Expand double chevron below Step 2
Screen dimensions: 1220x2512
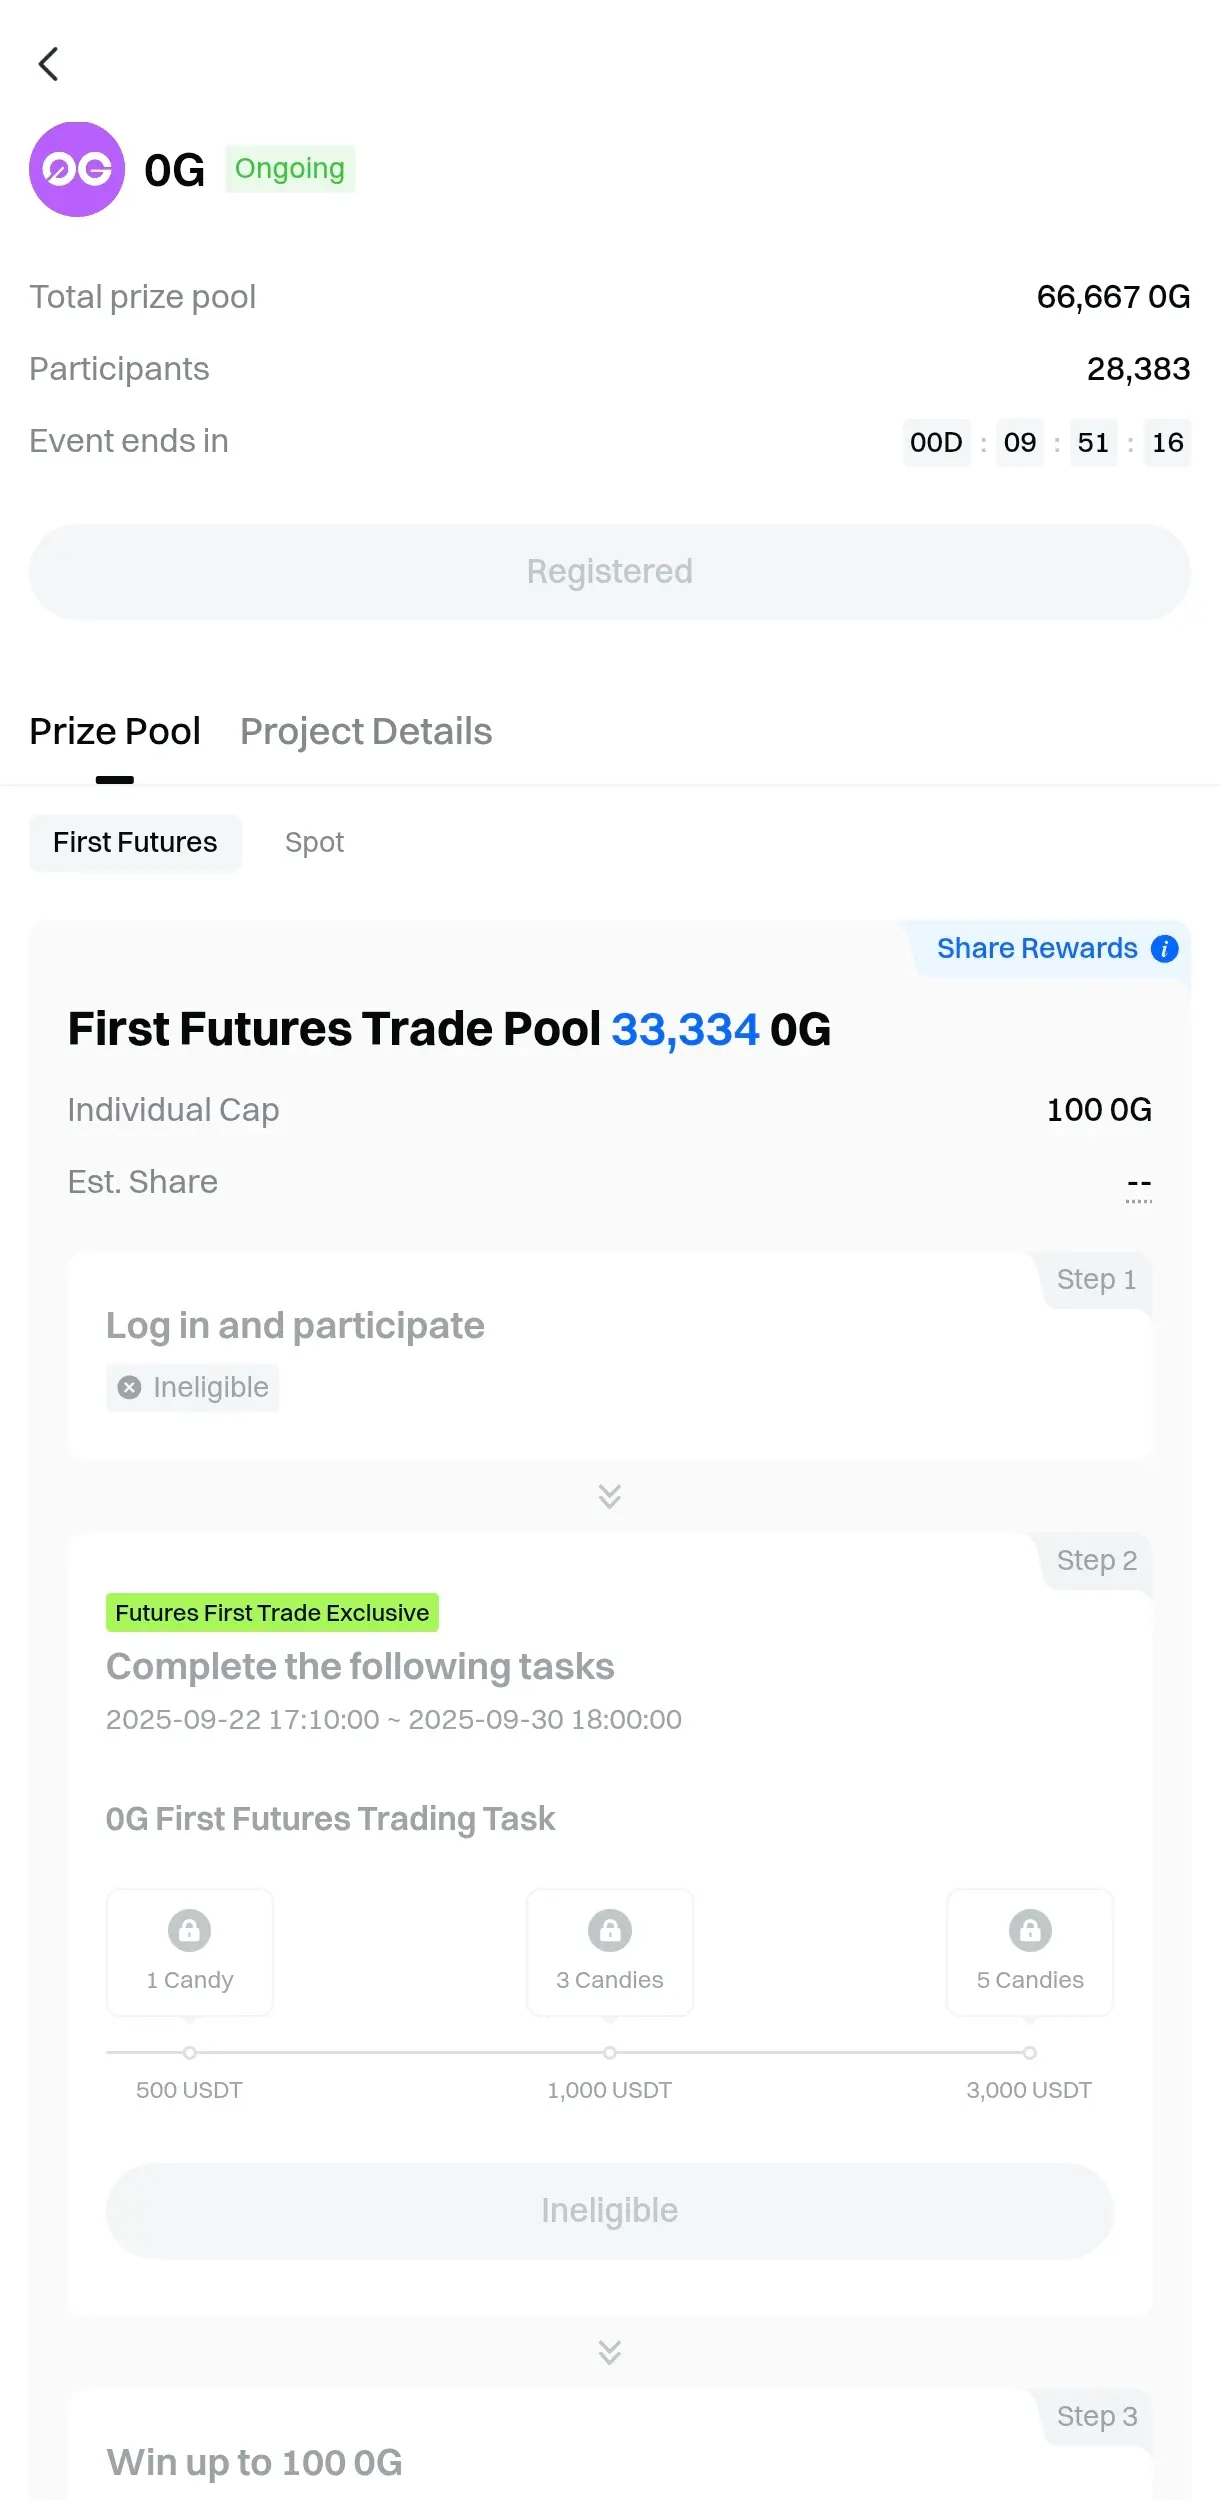610,2352
